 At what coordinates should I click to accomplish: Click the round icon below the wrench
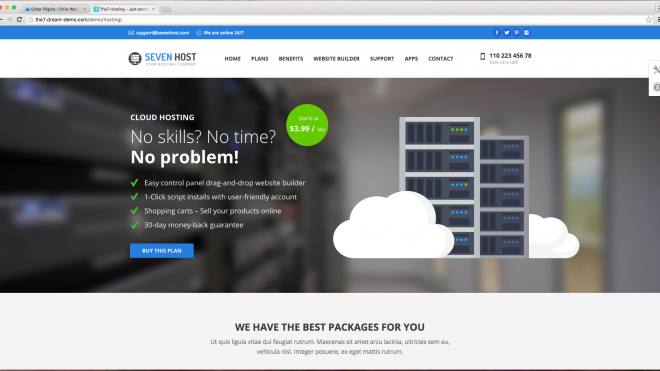(x=656, y=87)
